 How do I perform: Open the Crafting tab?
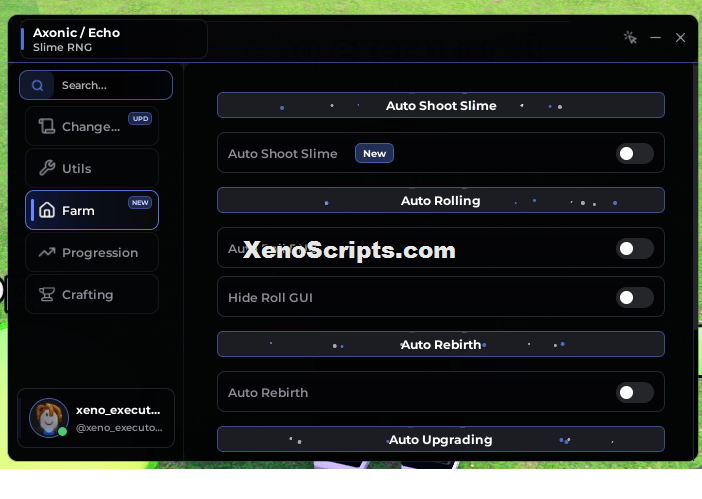[92, 294]
